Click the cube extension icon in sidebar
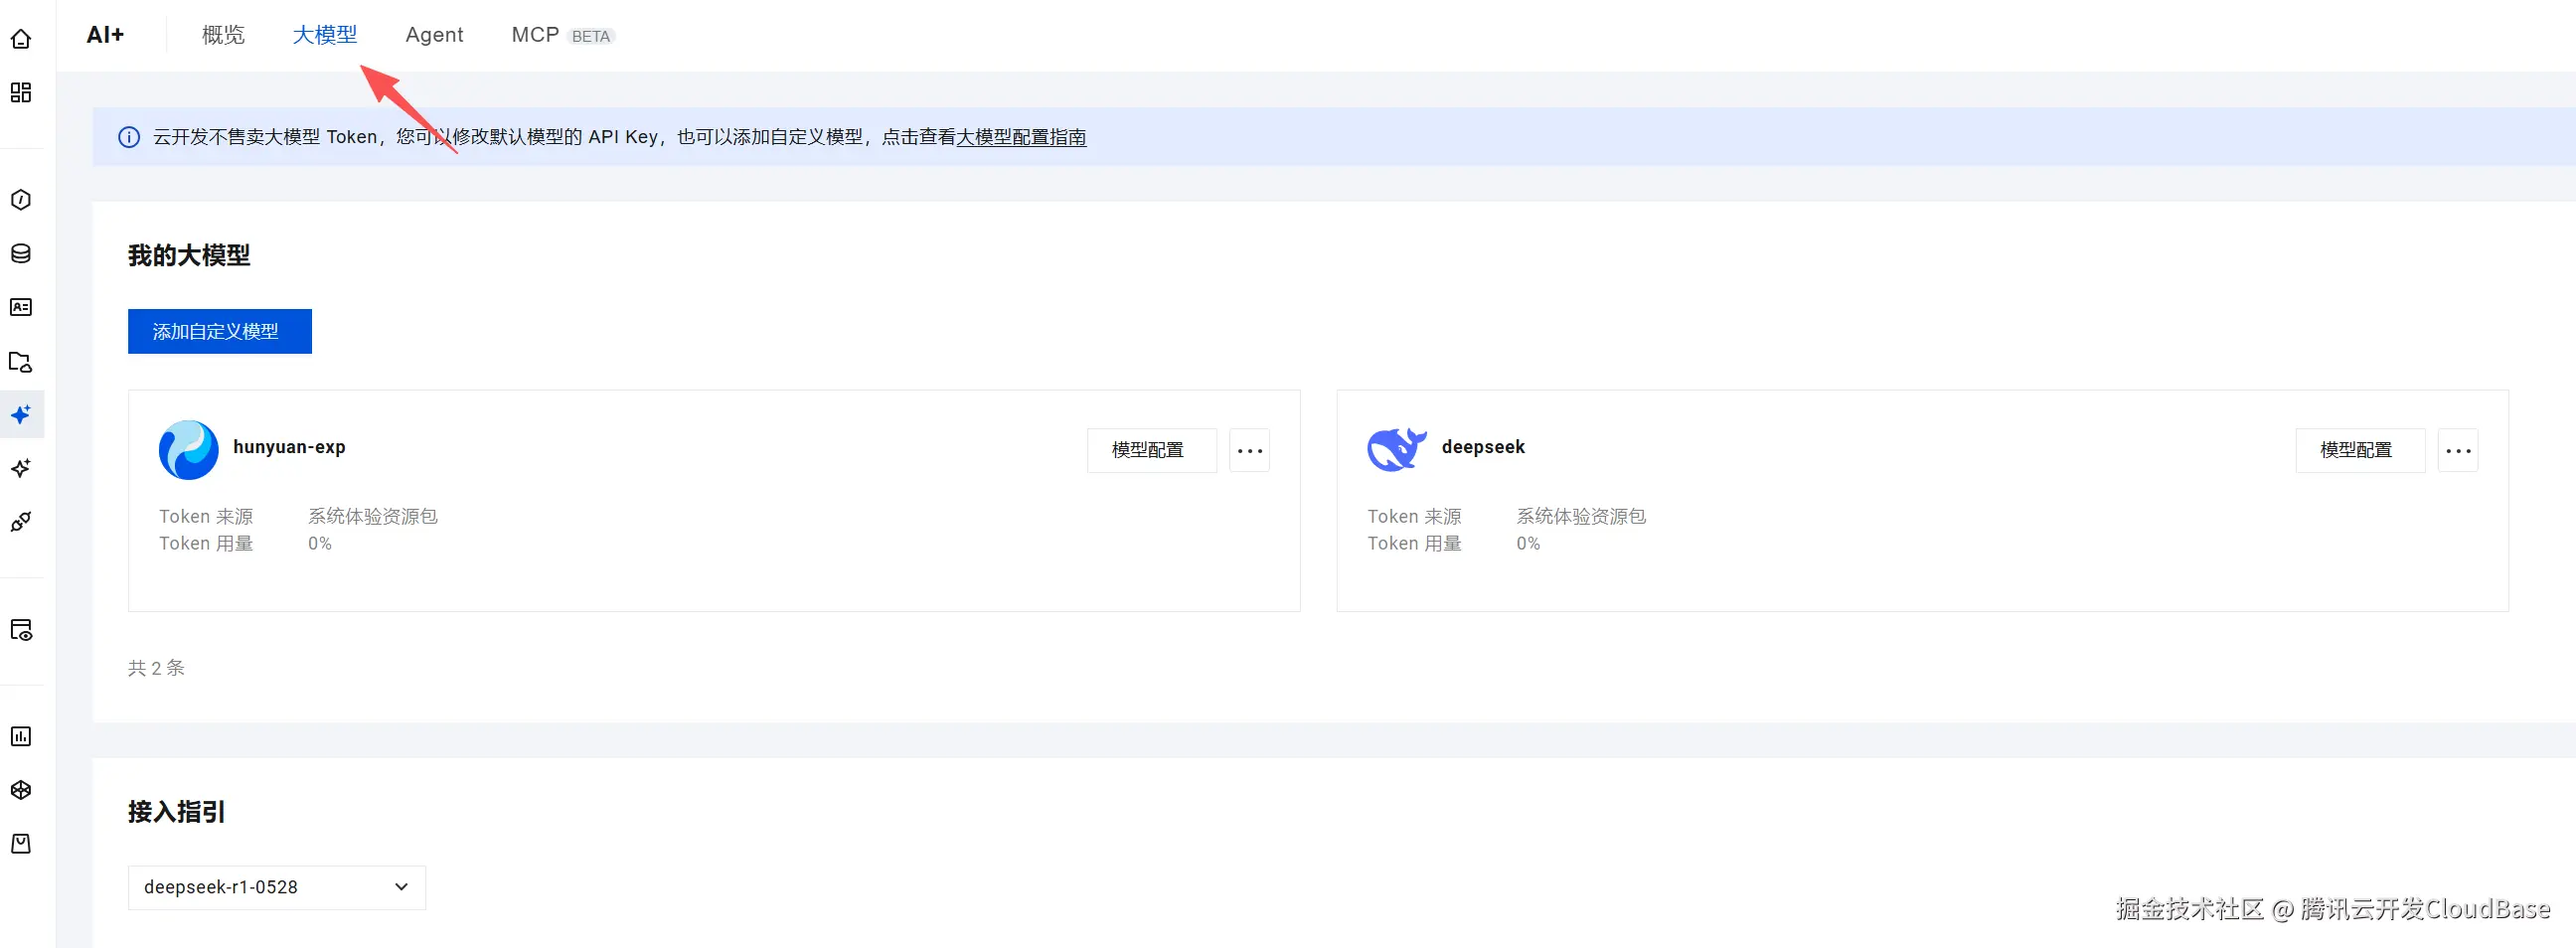The width and height of the screenshot is (2576, 948). pyautogui.click(x=21, y=789)
